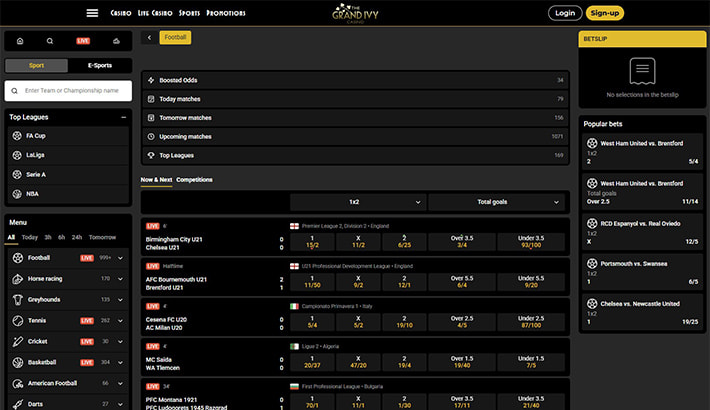The width and height of the screenshot is (710, 410).
Task: Open the Boosted Odds row
Action: [x=355, y=80]
